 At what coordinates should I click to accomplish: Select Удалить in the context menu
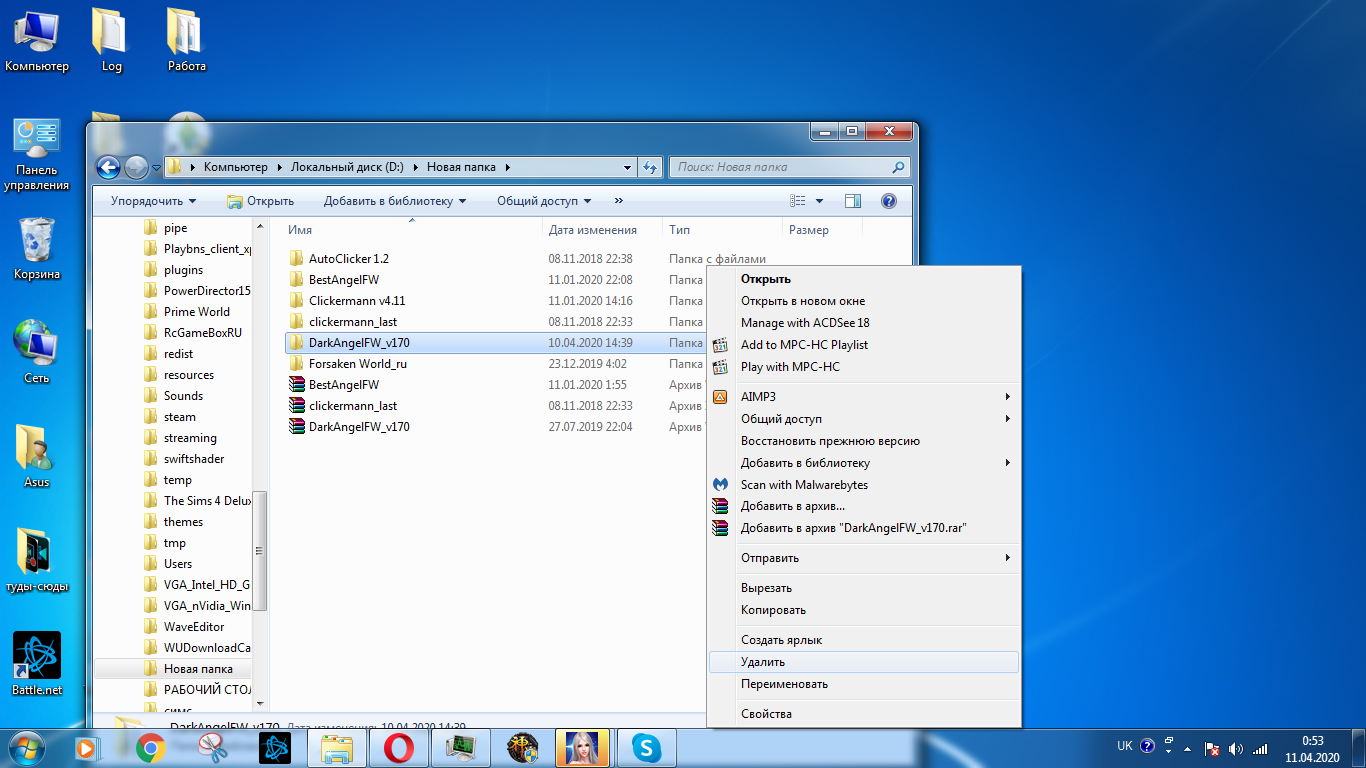pos(763,662)
